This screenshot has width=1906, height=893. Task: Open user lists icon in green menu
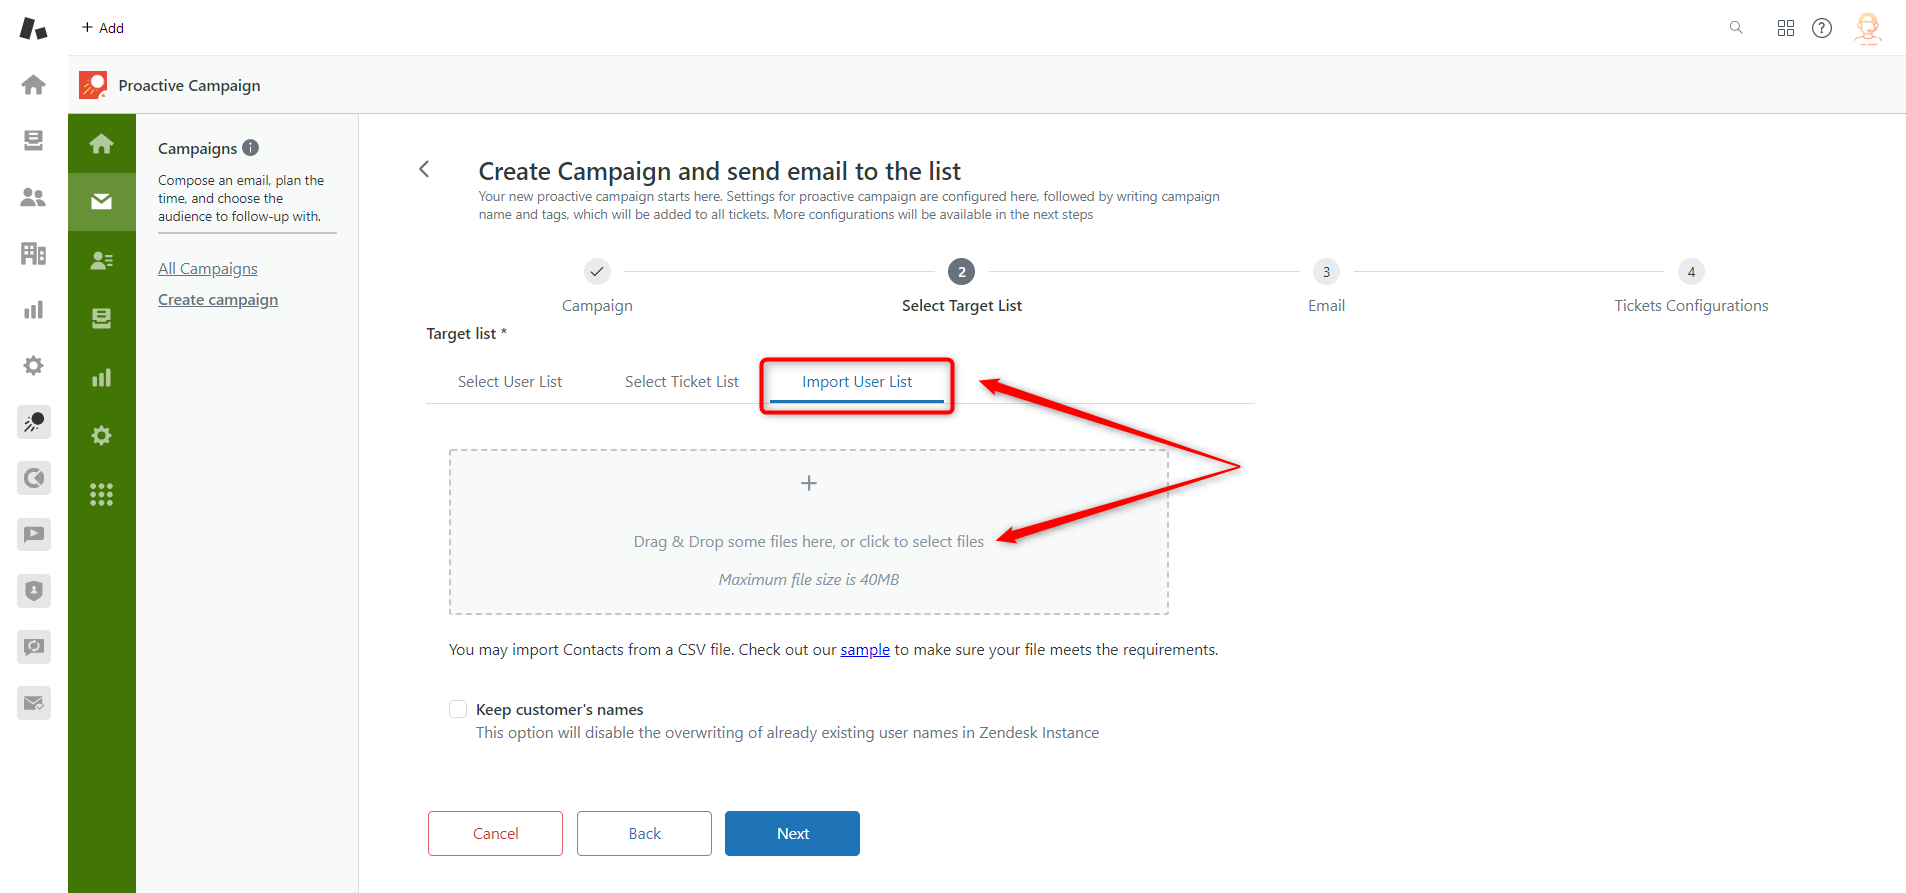click(x=101, y=260)
